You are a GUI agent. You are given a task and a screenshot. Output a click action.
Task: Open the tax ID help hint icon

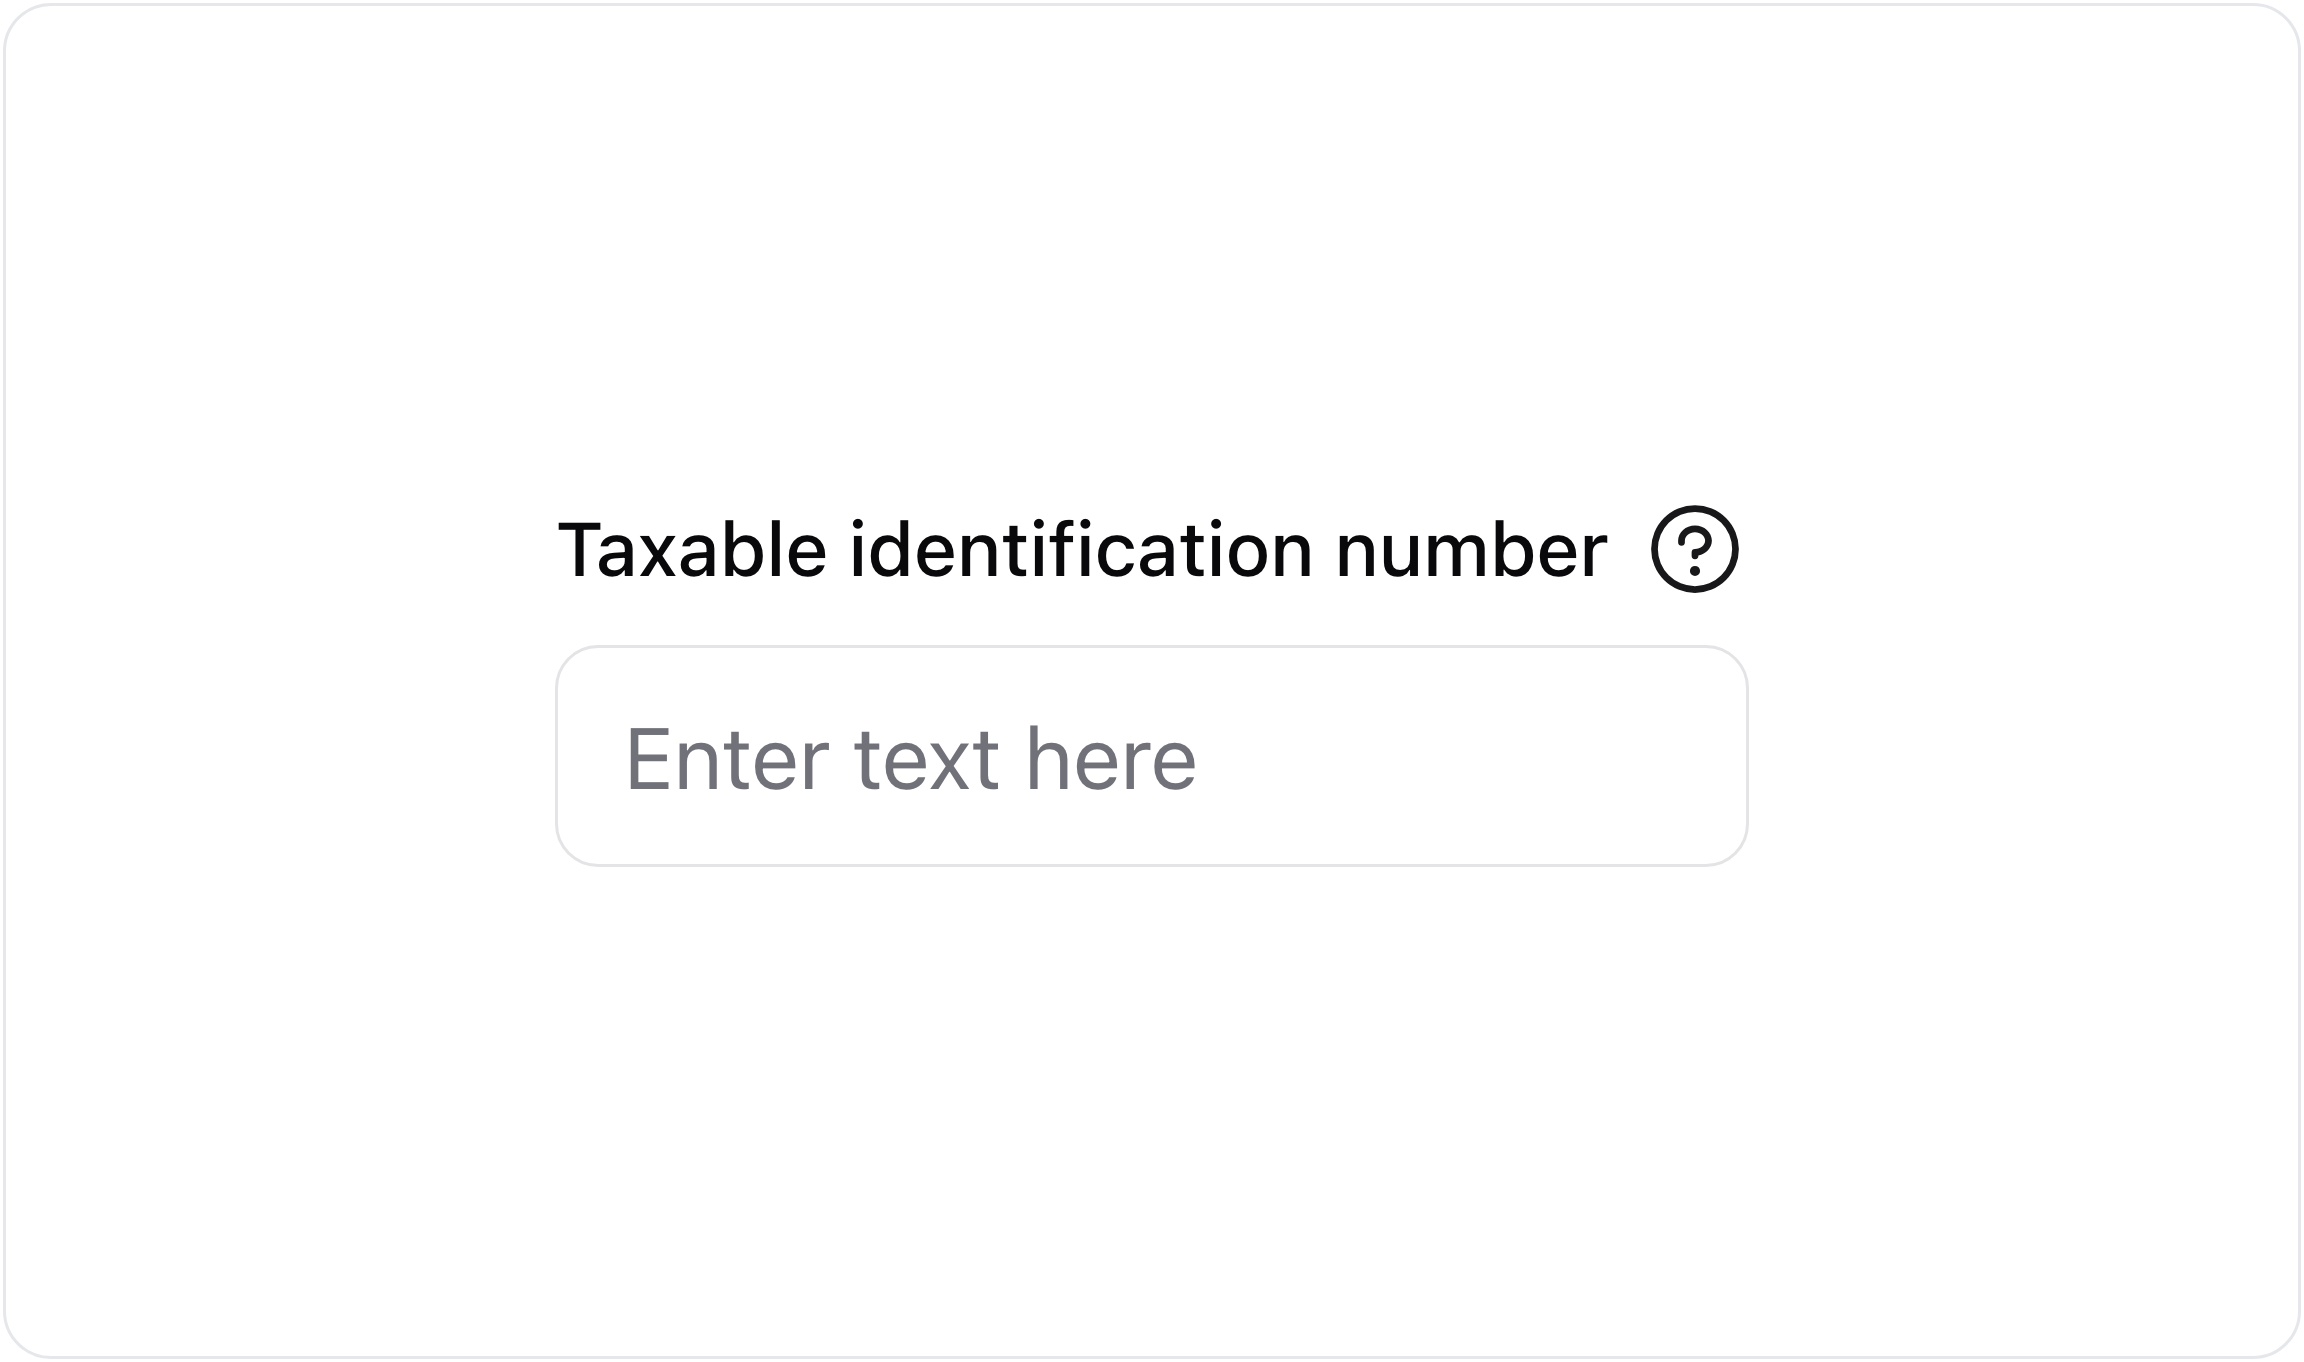click(1694, 549)
